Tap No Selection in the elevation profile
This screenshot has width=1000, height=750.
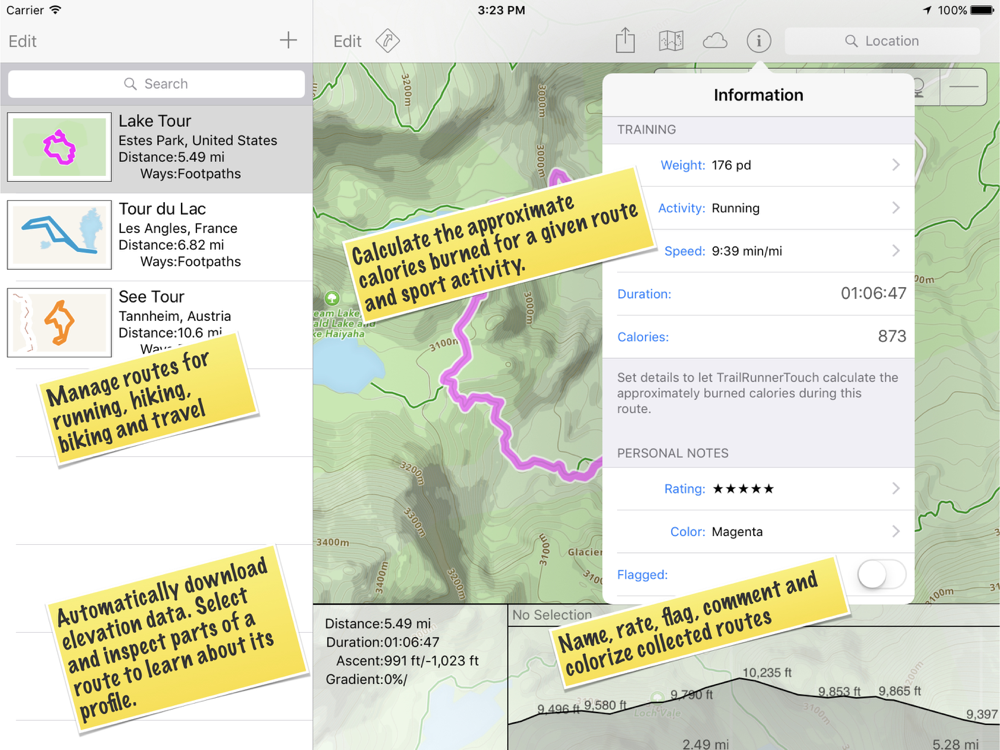[x=552, y=615]
